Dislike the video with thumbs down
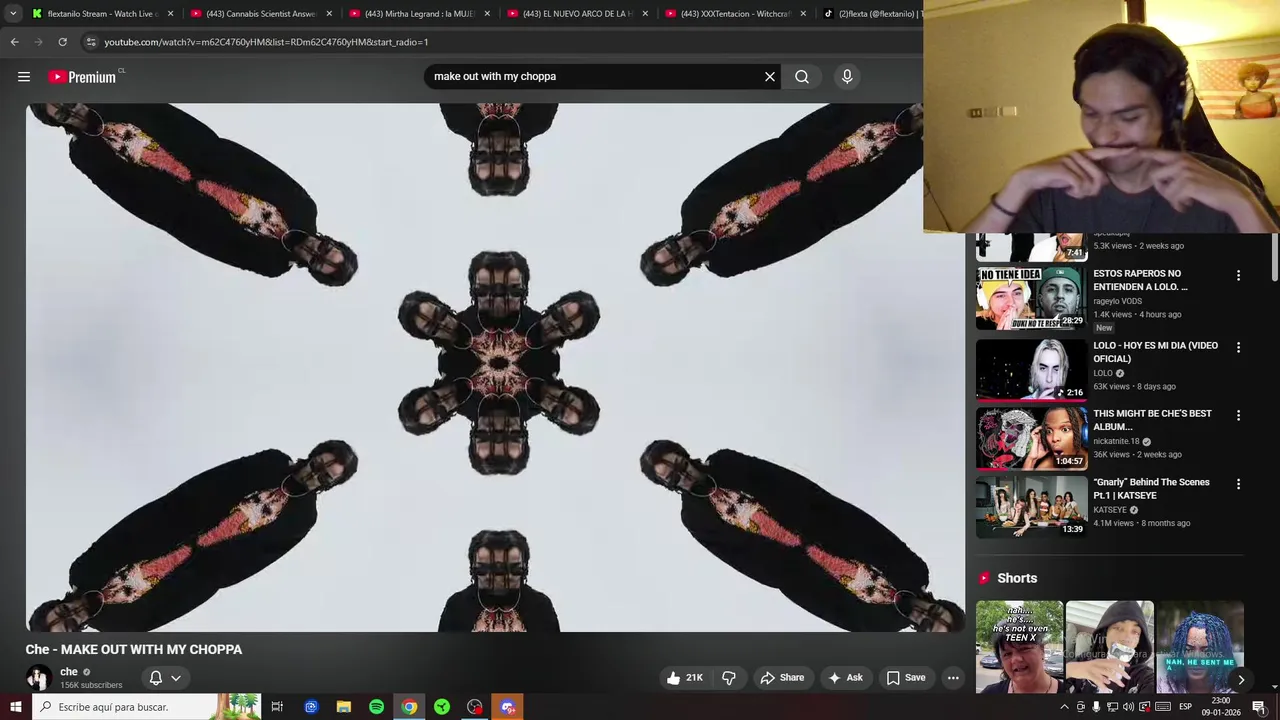This screenshot has width=1280, height=720. 729,678
